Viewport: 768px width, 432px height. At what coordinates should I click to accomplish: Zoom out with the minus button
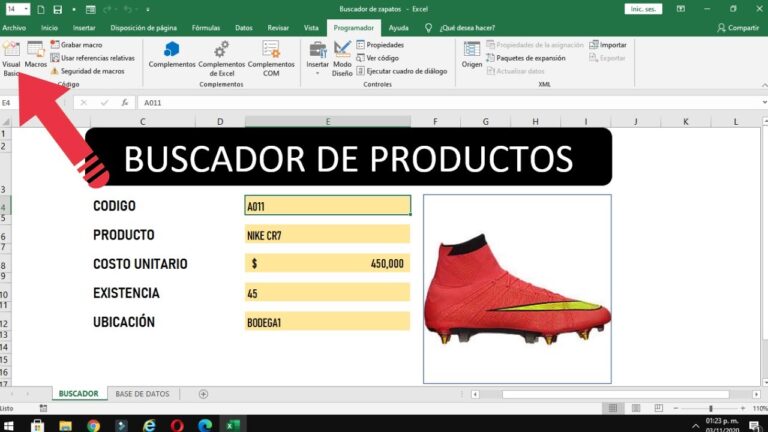point(676,408)
